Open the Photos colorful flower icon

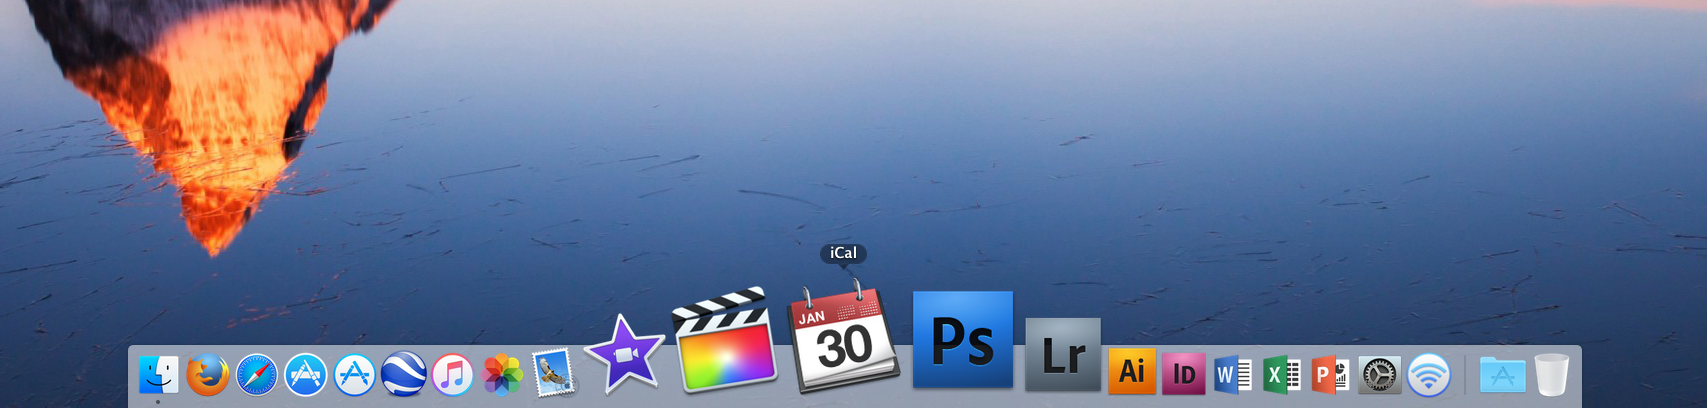tap(503, 375)
